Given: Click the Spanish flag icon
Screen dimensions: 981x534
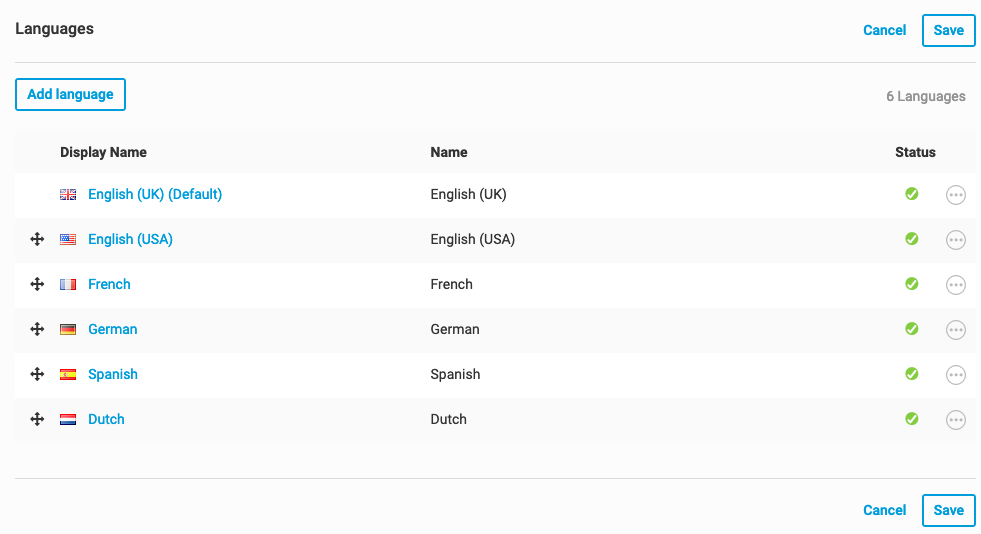Looking at the screenshot, I should click(x=68, y=375).
